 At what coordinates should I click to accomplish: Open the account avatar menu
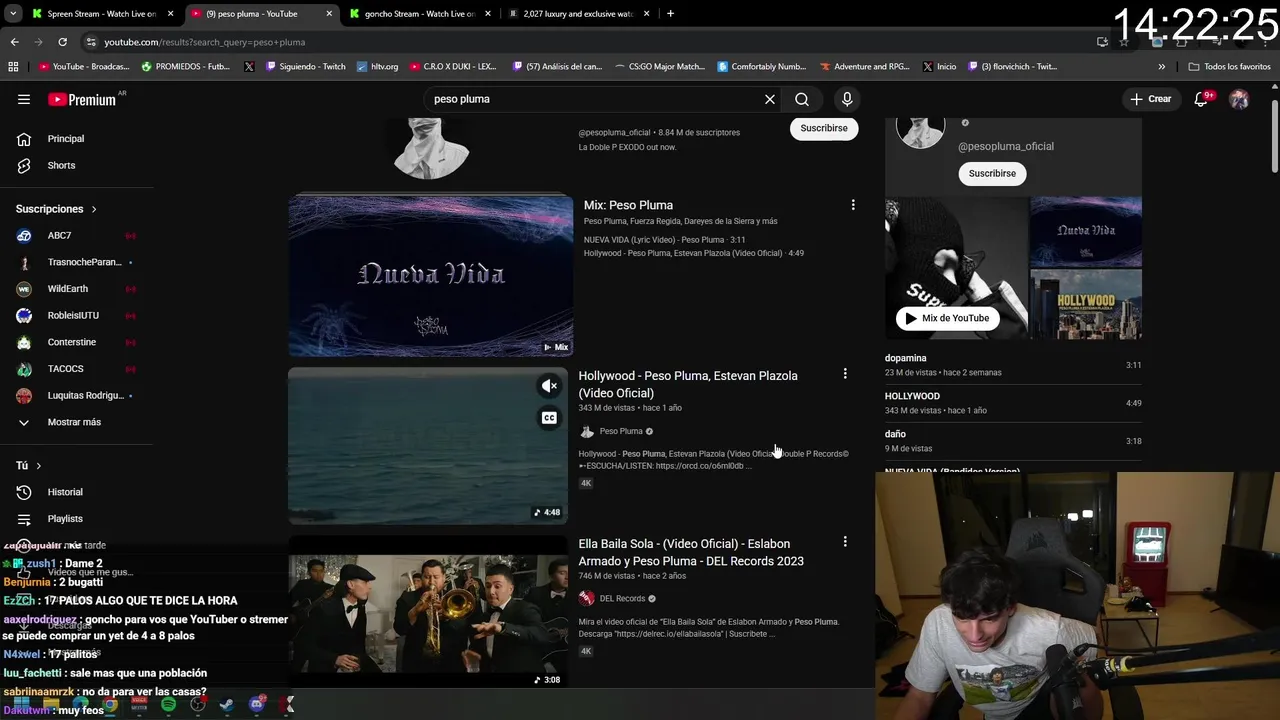click(x=1239, y=99)
